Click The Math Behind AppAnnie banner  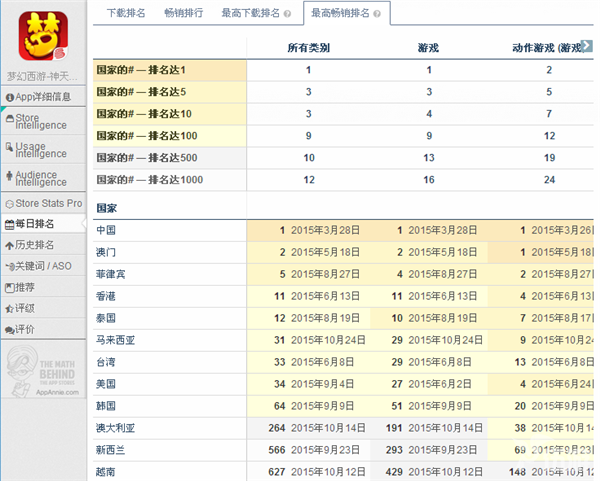click(43, 370)
